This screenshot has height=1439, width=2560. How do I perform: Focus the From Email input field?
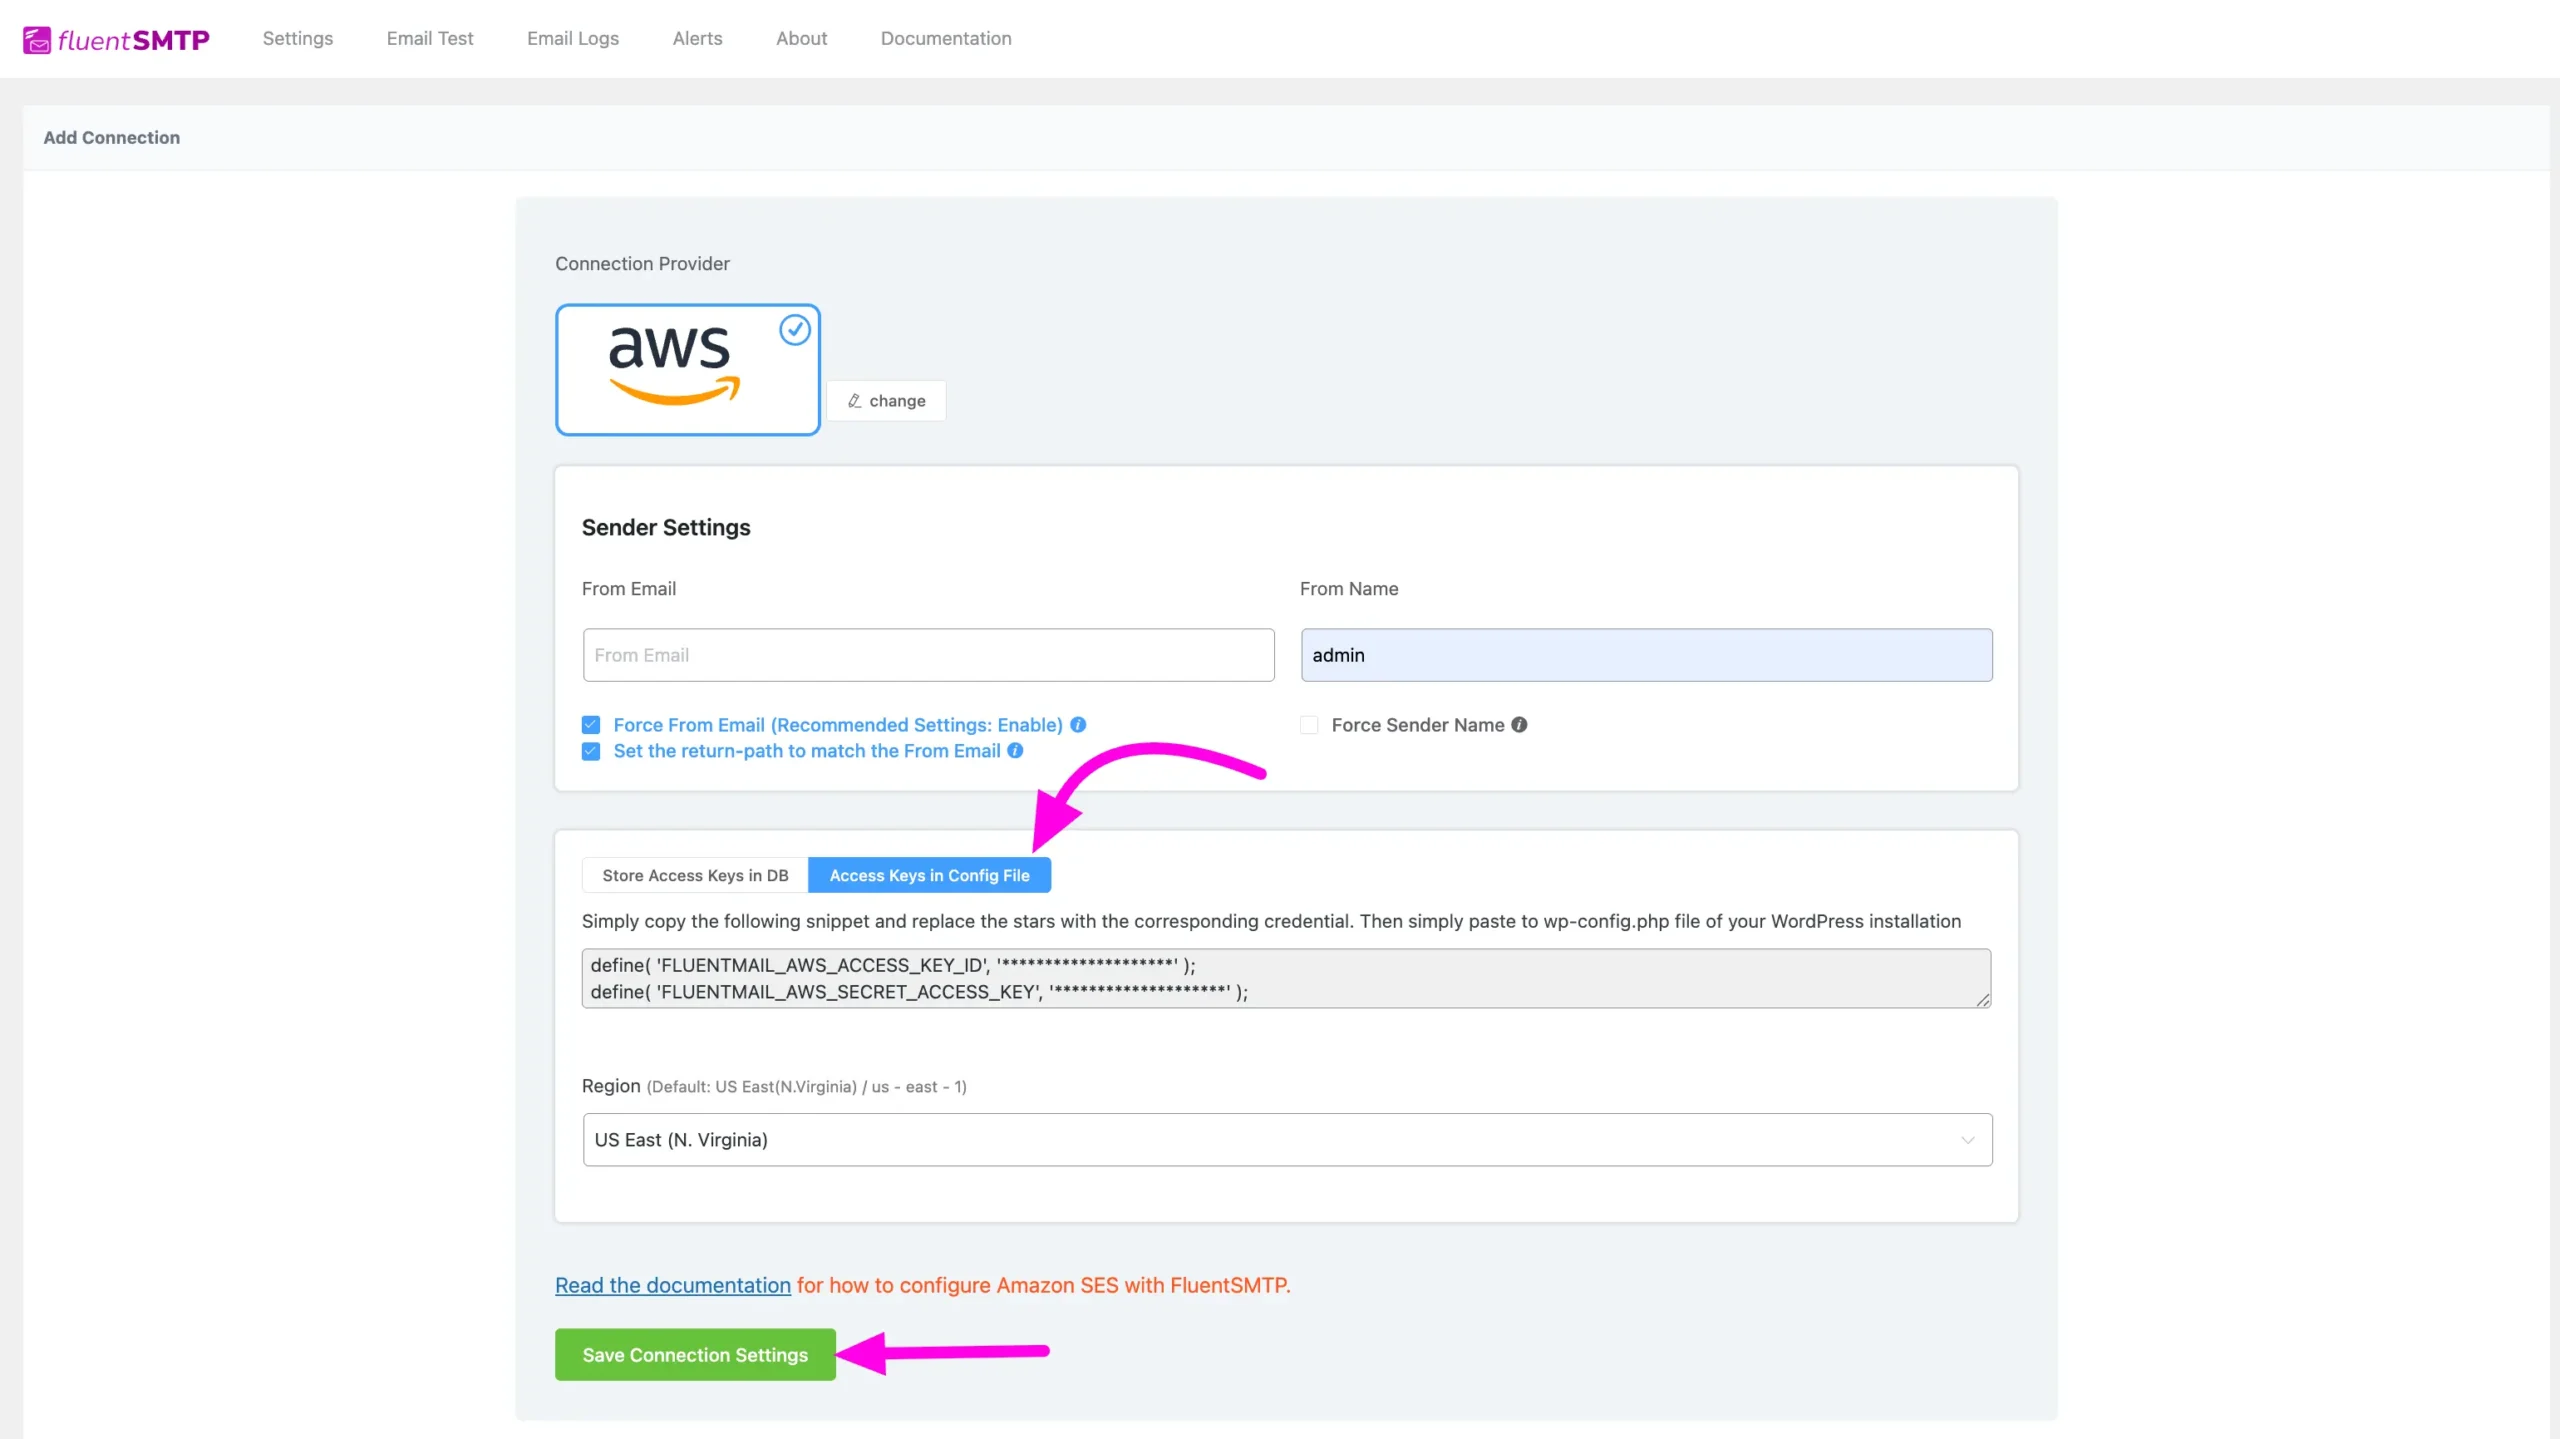(x=928, y=655)
